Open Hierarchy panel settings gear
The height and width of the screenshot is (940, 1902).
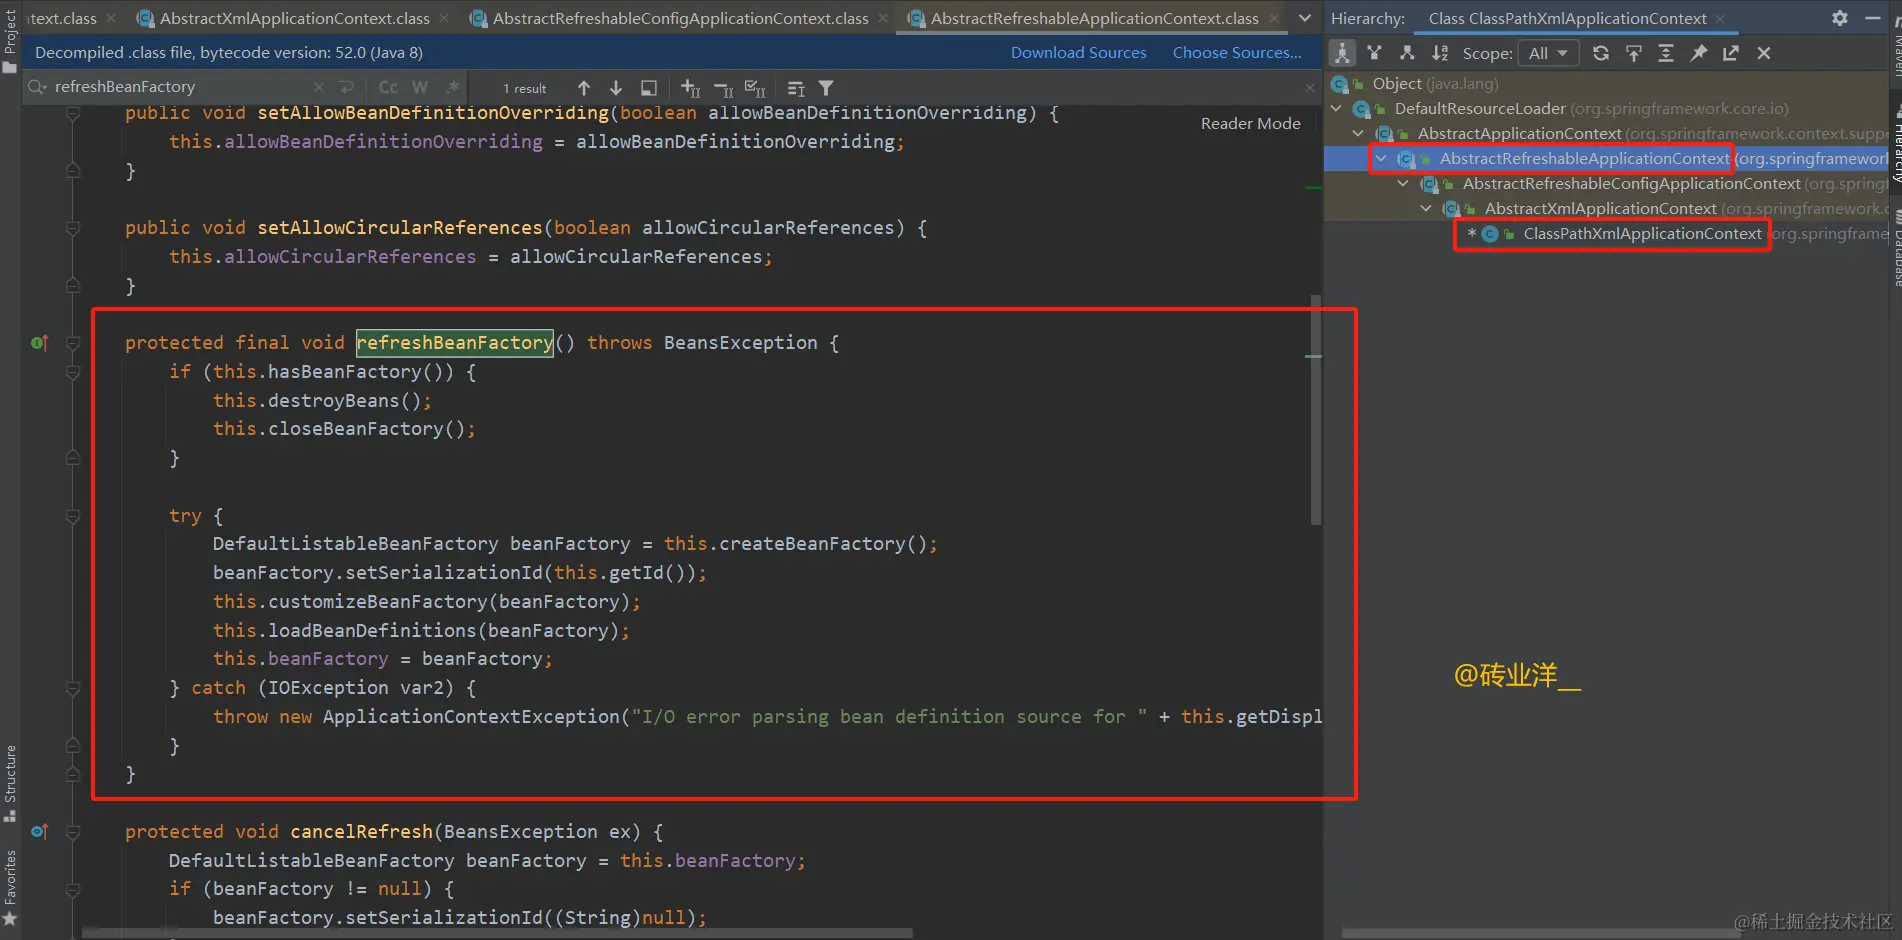pos(1840,18)
